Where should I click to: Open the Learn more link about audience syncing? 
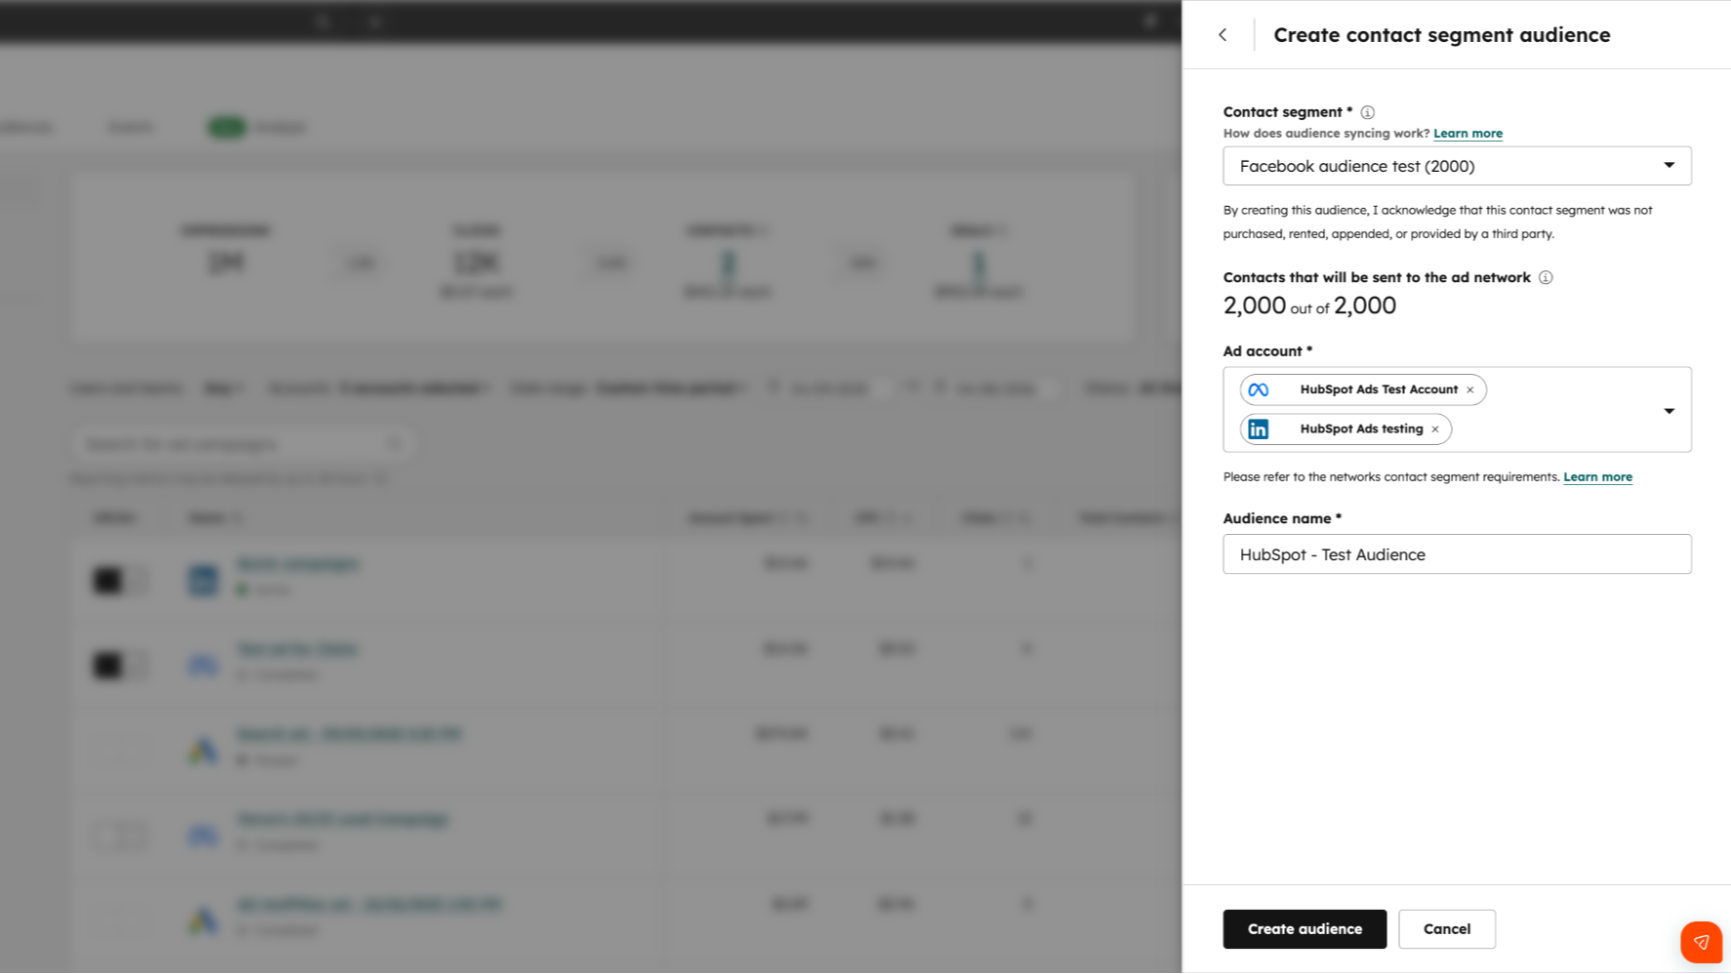pos(1467,133)
